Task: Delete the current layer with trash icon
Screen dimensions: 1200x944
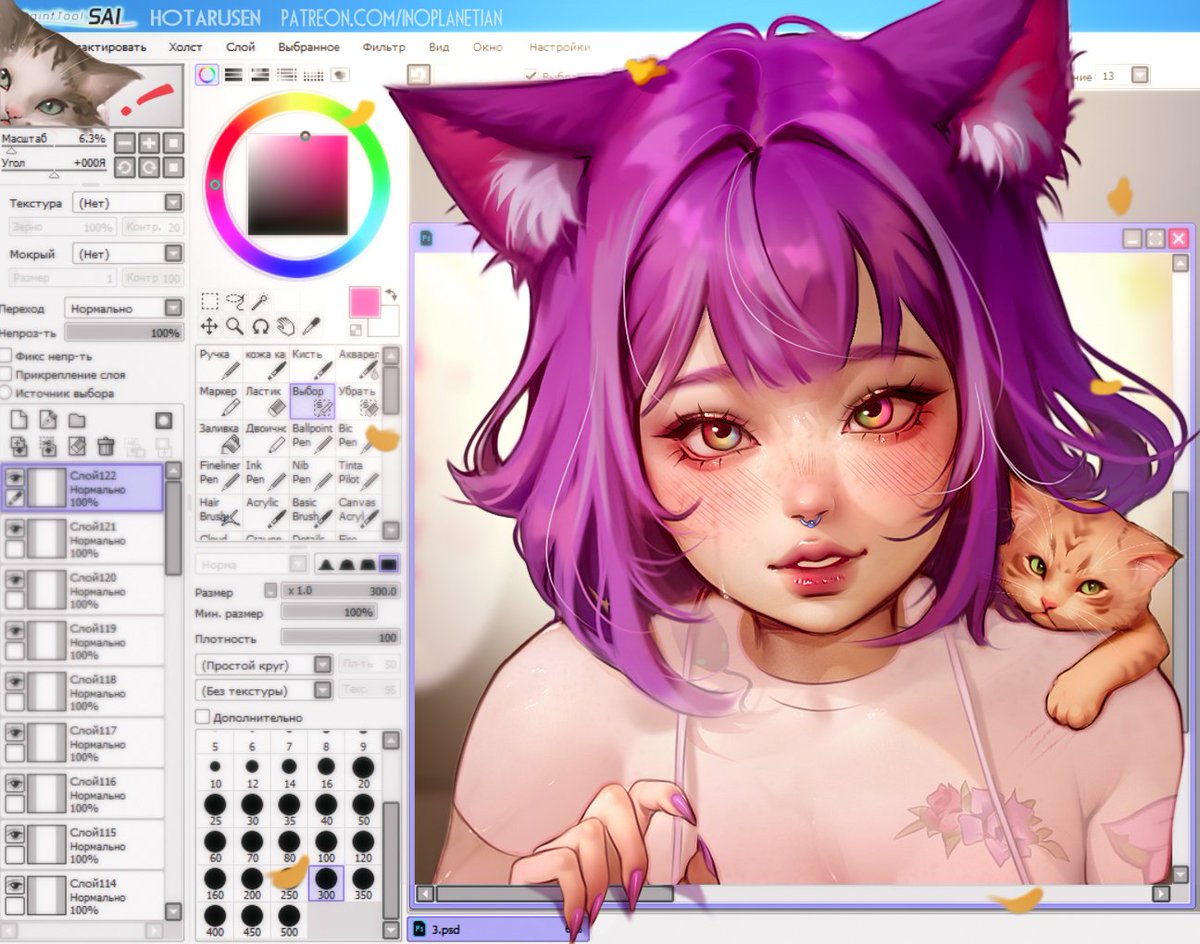Action: [x=106, y=446]
